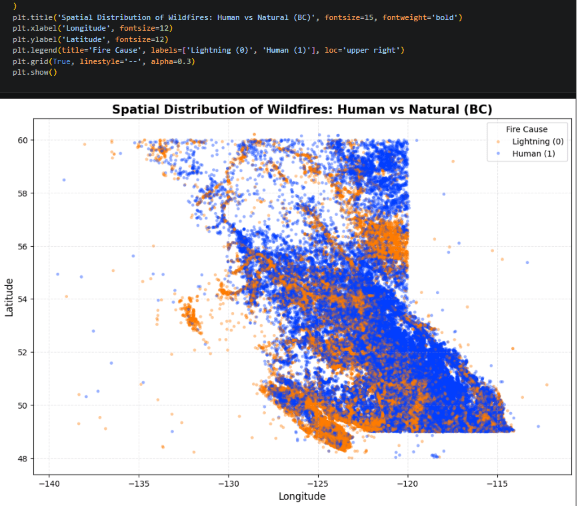Place cursor on the plt.xlabel code line
The image size is (577, 507).
coord(92,28)
